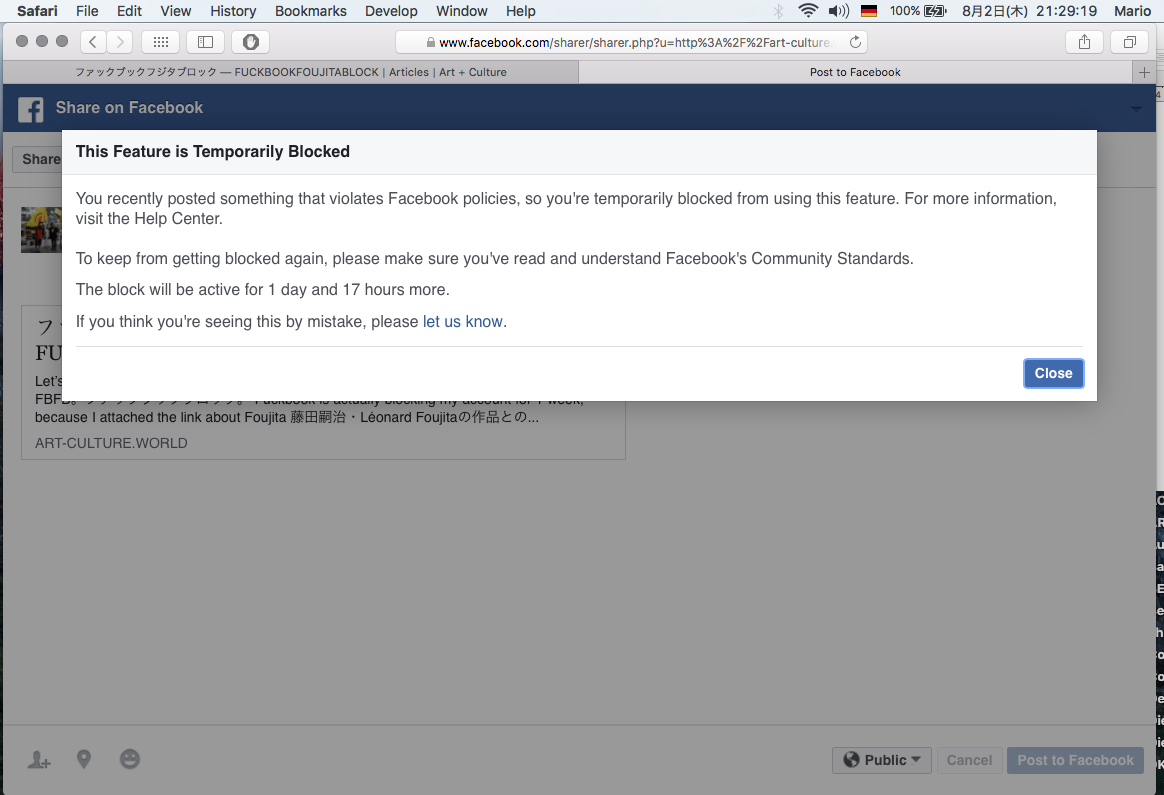Click the feeling/activity smiley icon

pyautogui.click(x=130, y=759)
